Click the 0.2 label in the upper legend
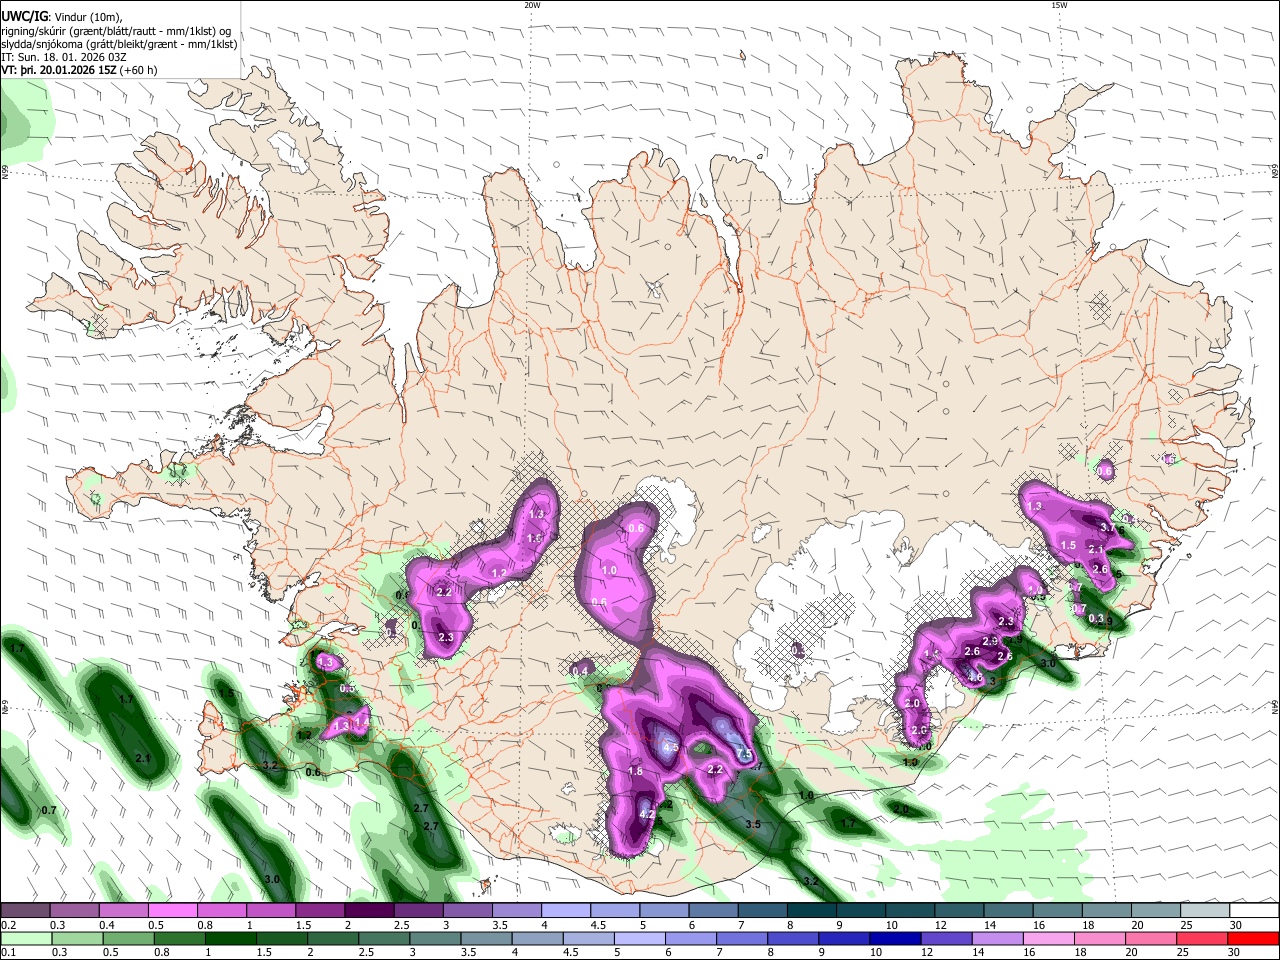This screenshot has width=1280, height=960. (x=8, y=925)
